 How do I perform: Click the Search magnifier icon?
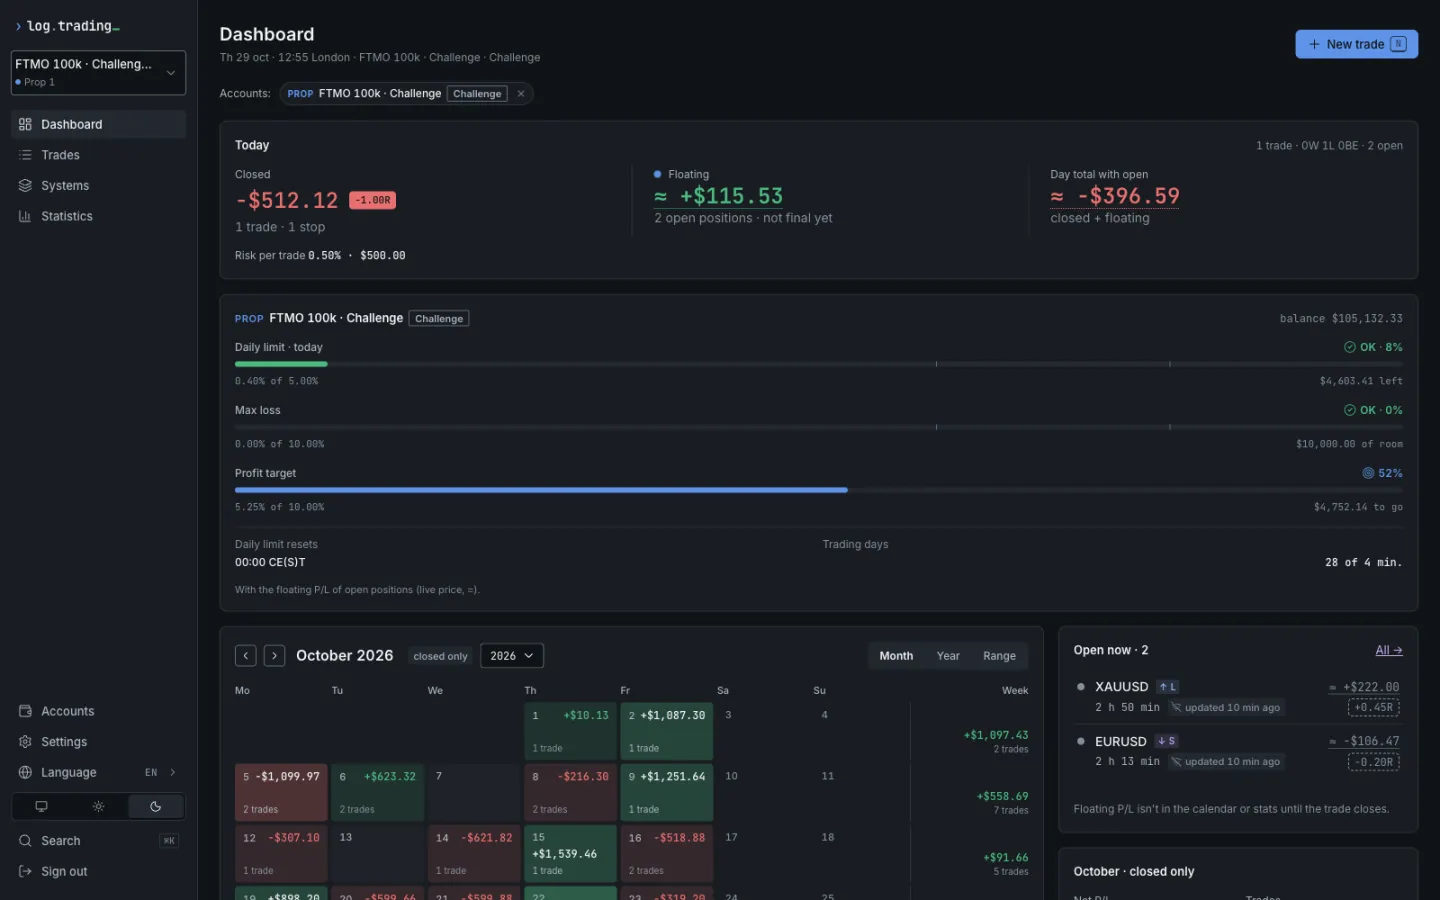(x=25, y=841)
